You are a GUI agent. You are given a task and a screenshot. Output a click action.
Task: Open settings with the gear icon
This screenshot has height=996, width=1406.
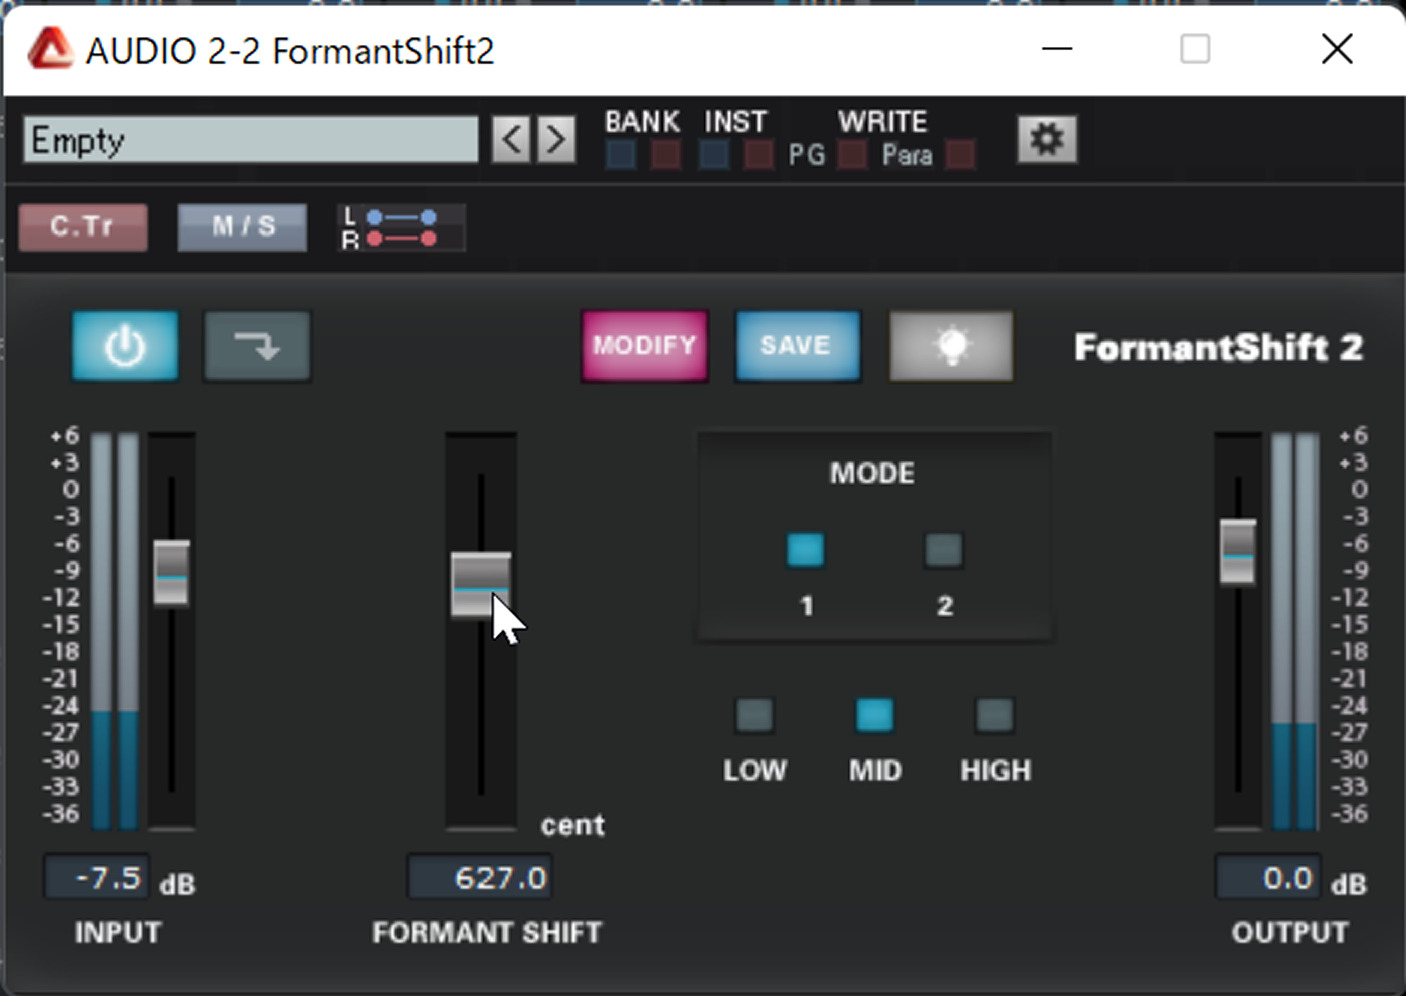1047,139
